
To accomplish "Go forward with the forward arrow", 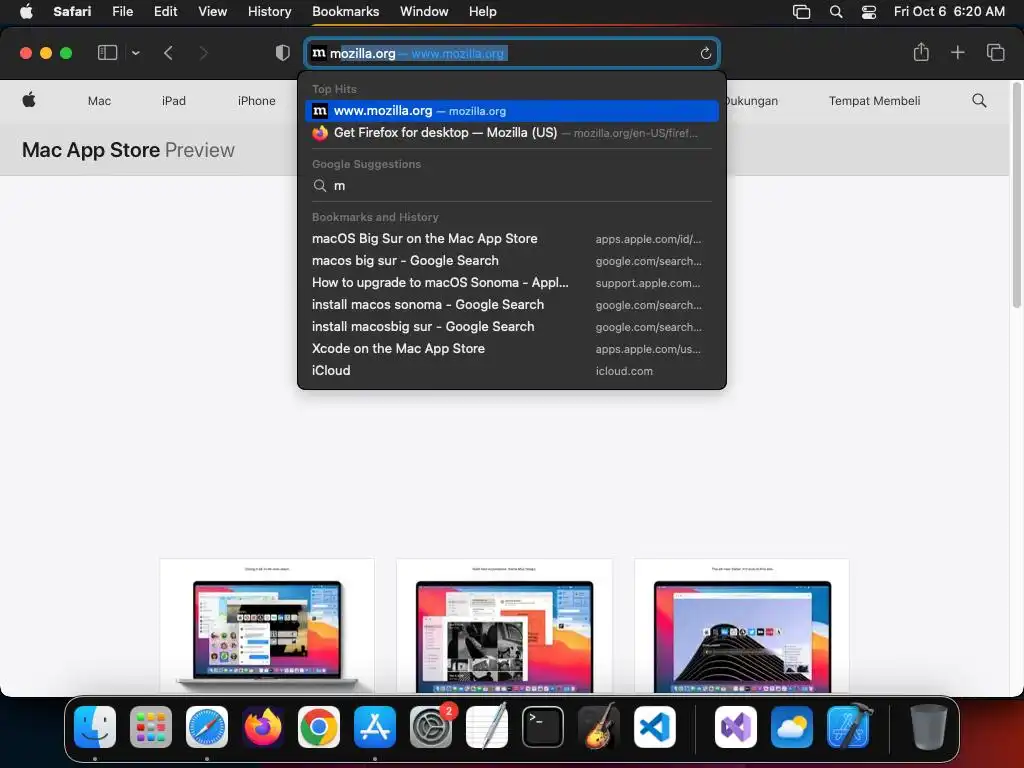I will pos(203,53).
